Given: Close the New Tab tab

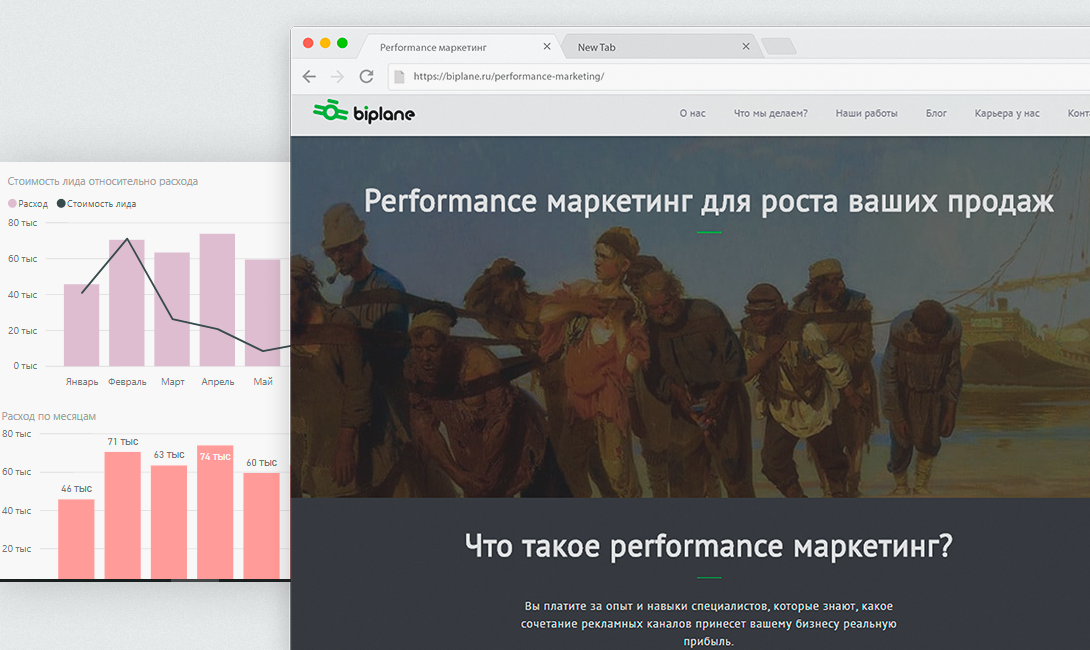Looking at the screenshot, I should tap(746, 47).
